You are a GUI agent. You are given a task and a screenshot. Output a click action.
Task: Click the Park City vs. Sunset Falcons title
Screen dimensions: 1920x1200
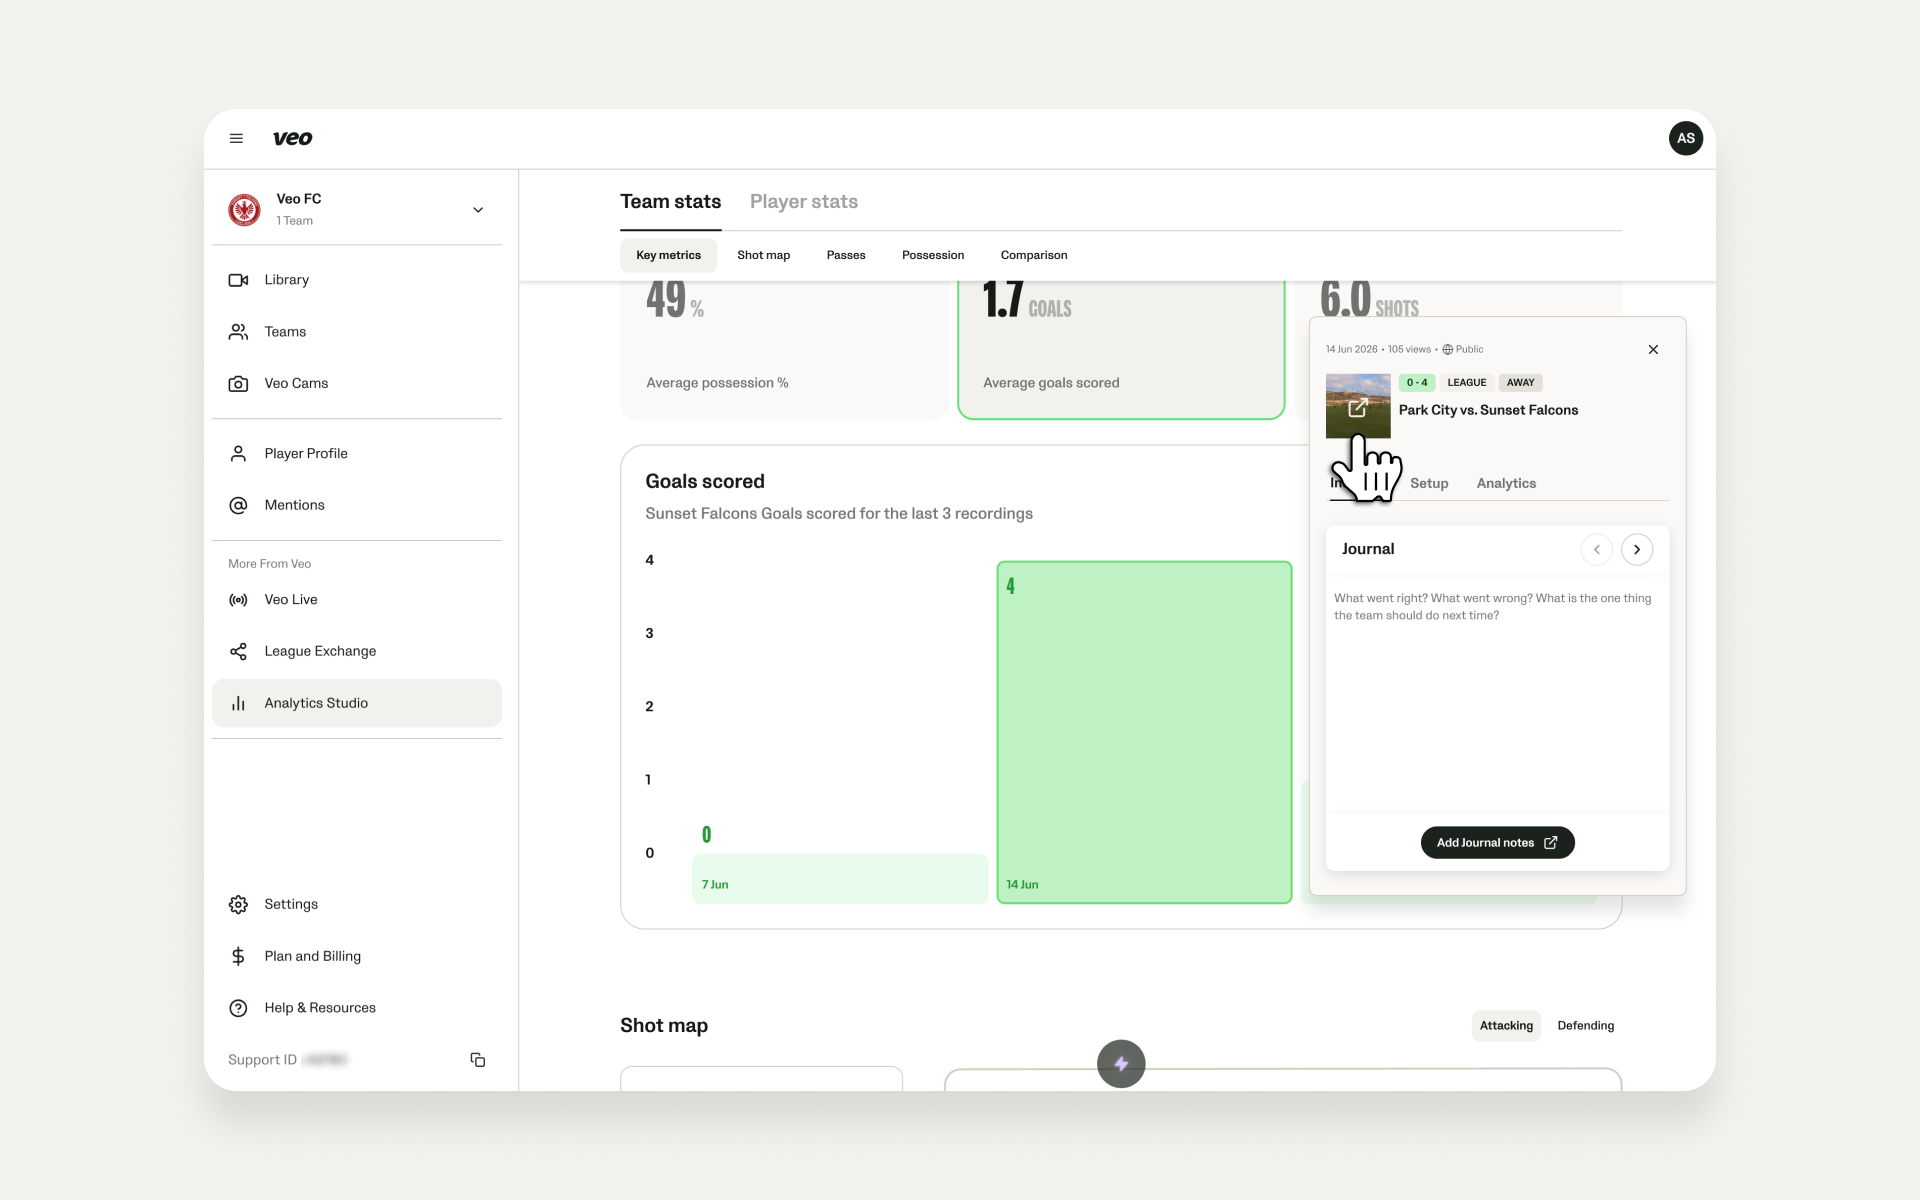1488,411
